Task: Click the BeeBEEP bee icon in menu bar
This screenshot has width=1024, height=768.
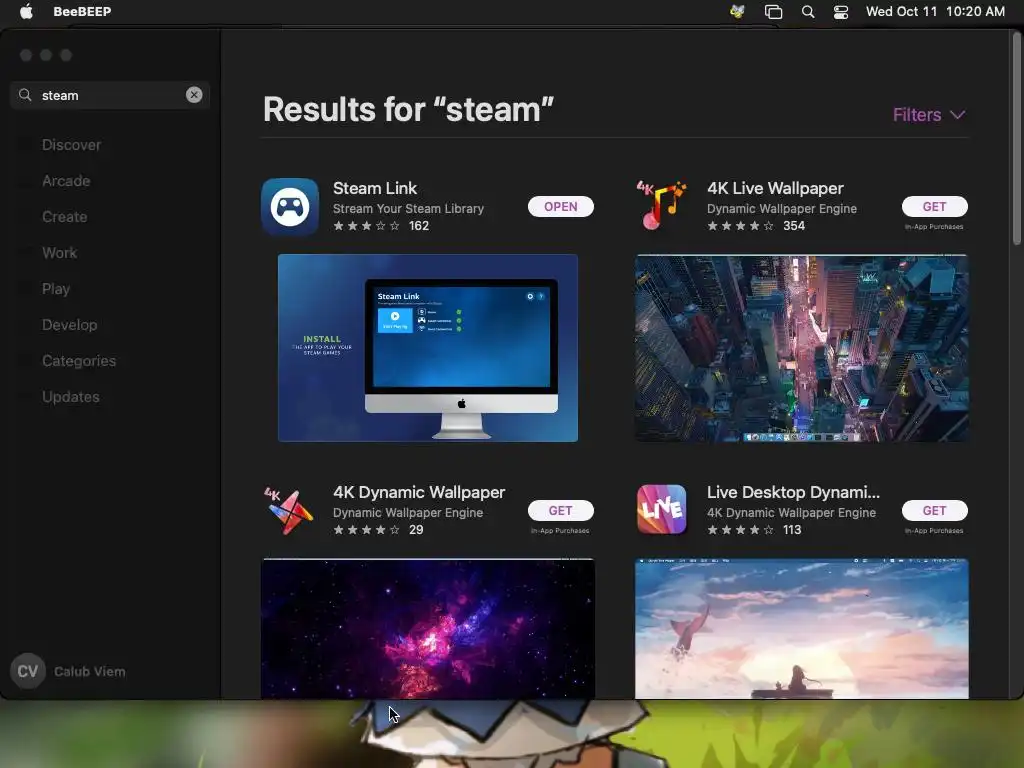Action: (737, 11)
